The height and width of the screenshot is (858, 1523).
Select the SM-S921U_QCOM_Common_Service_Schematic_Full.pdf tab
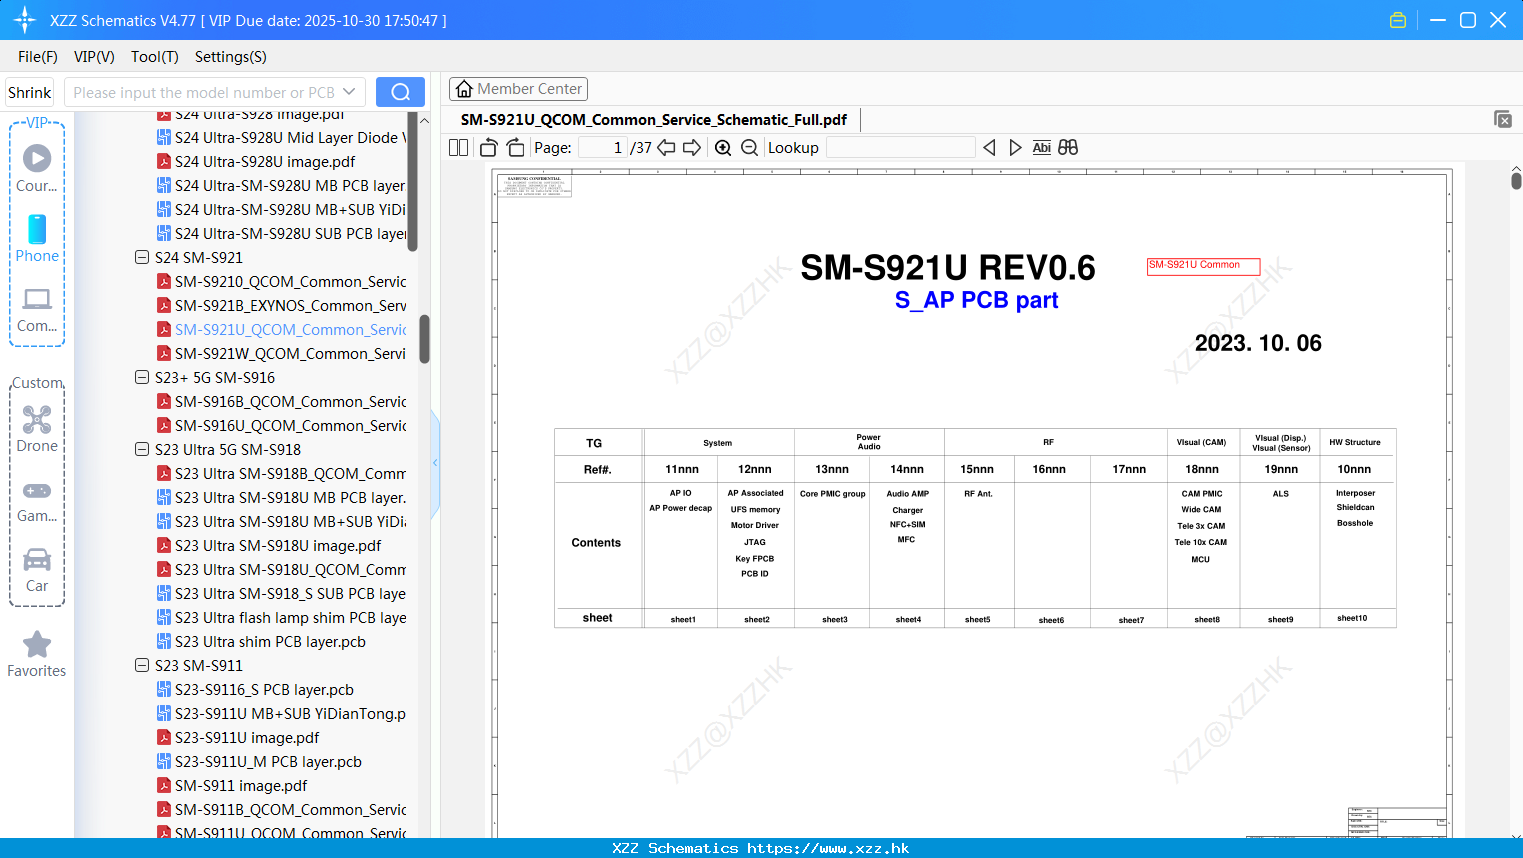pos(654,120)
